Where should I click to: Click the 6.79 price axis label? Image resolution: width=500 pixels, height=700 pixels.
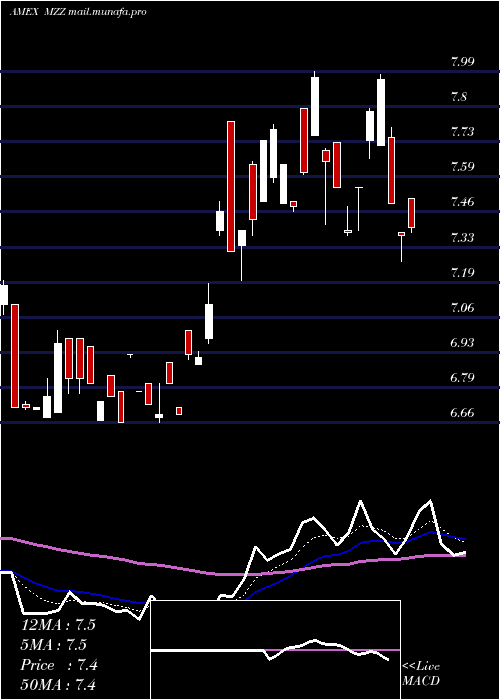pos(462,378)
